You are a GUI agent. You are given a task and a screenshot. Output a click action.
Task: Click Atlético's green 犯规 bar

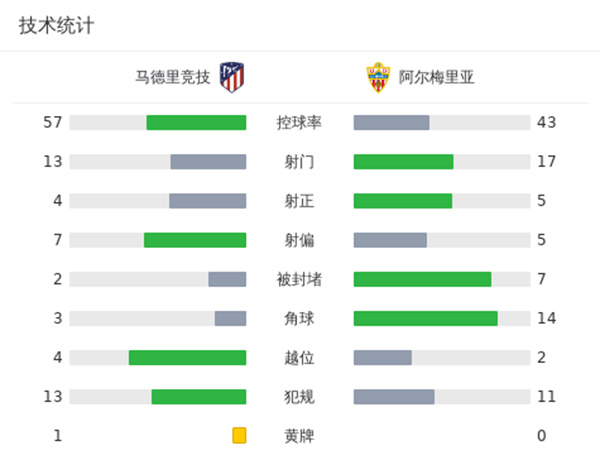point(199,396)
